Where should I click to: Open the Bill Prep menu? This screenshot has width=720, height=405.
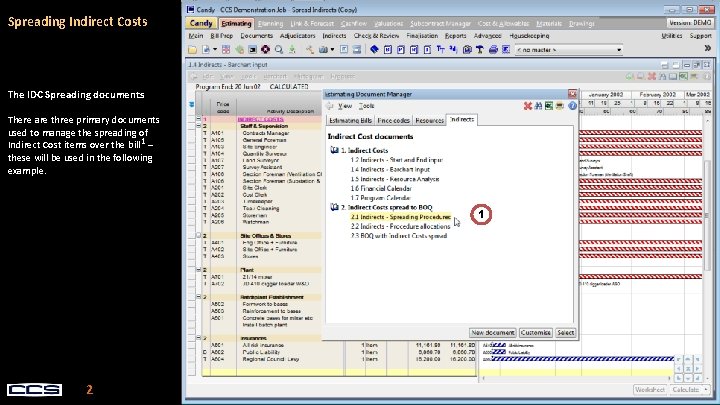[221, 36]
